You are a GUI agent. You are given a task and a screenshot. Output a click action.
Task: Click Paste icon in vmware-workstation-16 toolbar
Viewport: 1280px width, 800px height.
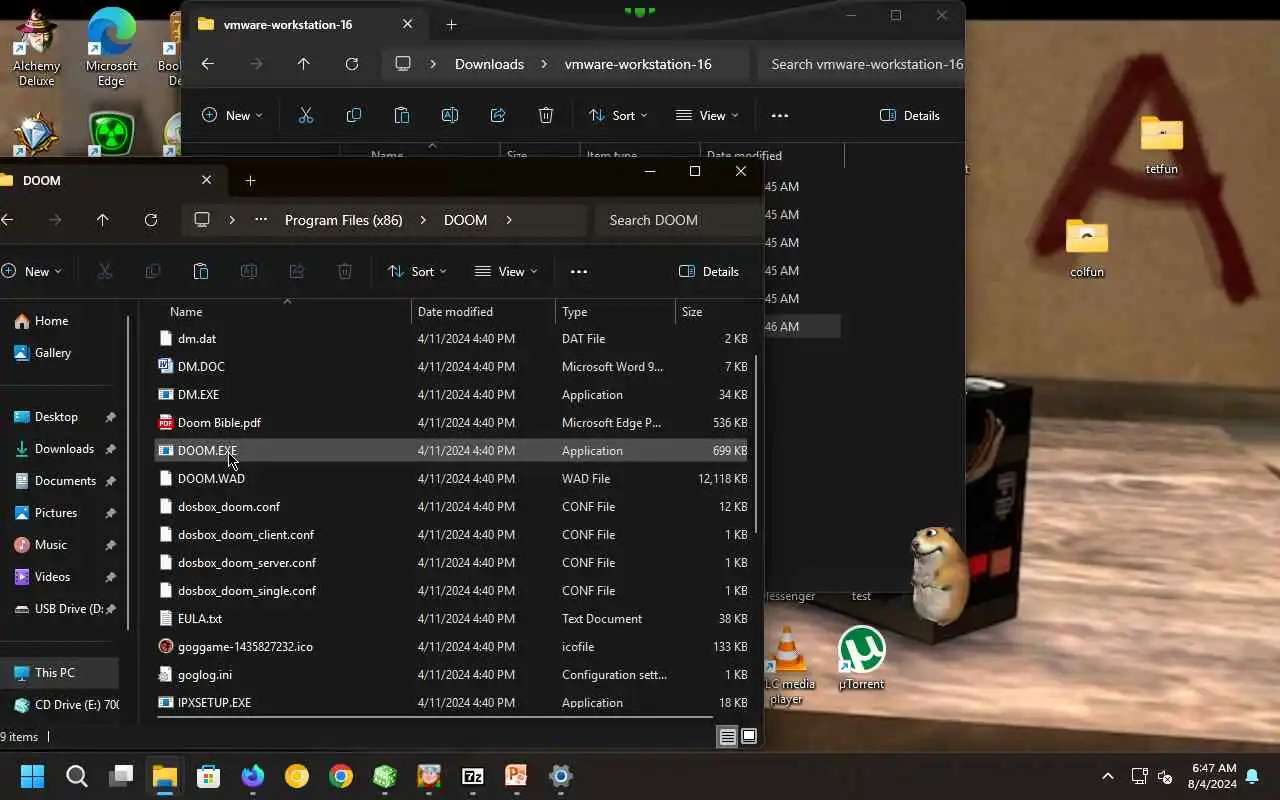coord(402,115)
